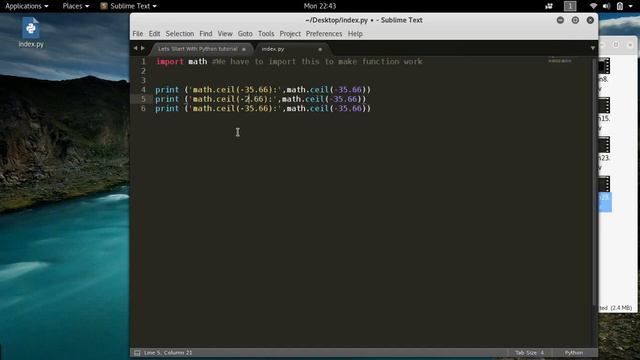Open the Tab Size: 4 selector
The width and height of the screenshot is (640, 360).
pyautogui.click(x=529, y=353)
